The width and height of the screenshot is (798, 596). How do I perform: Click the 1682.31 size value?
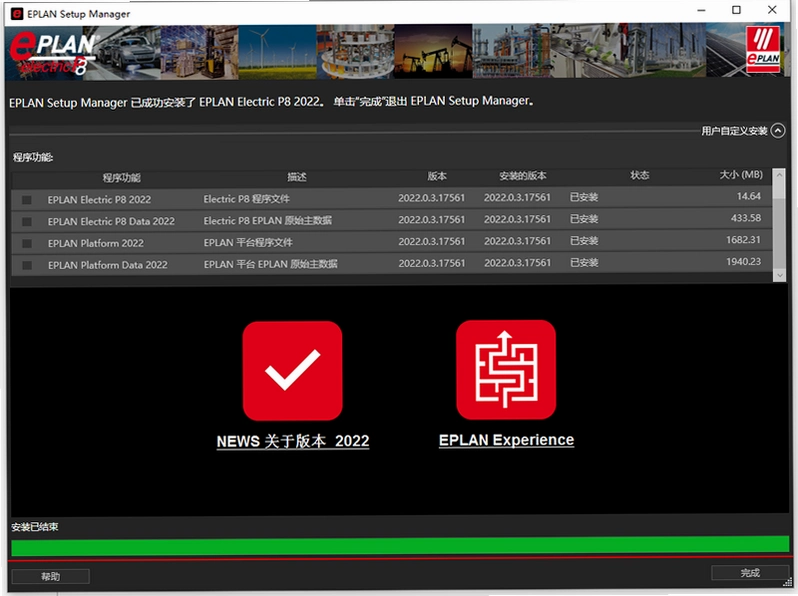coord(743,240)
